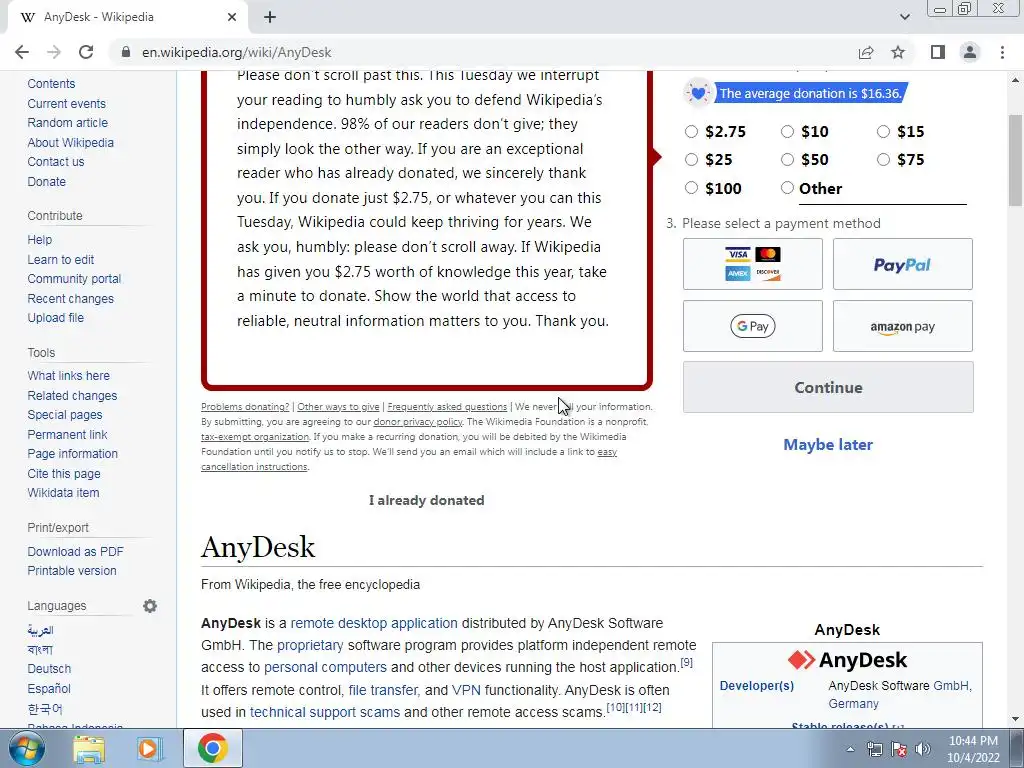The image size is (1024, 768).
Task: Open donor privacy policy link
Action: click(x=418, y=422)
